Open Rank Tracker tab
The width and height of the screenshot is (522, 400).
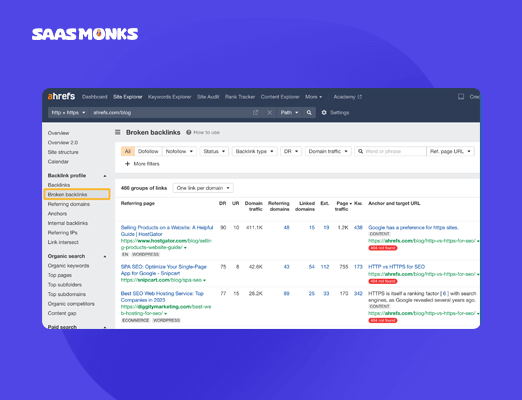[x=240, y=97]
